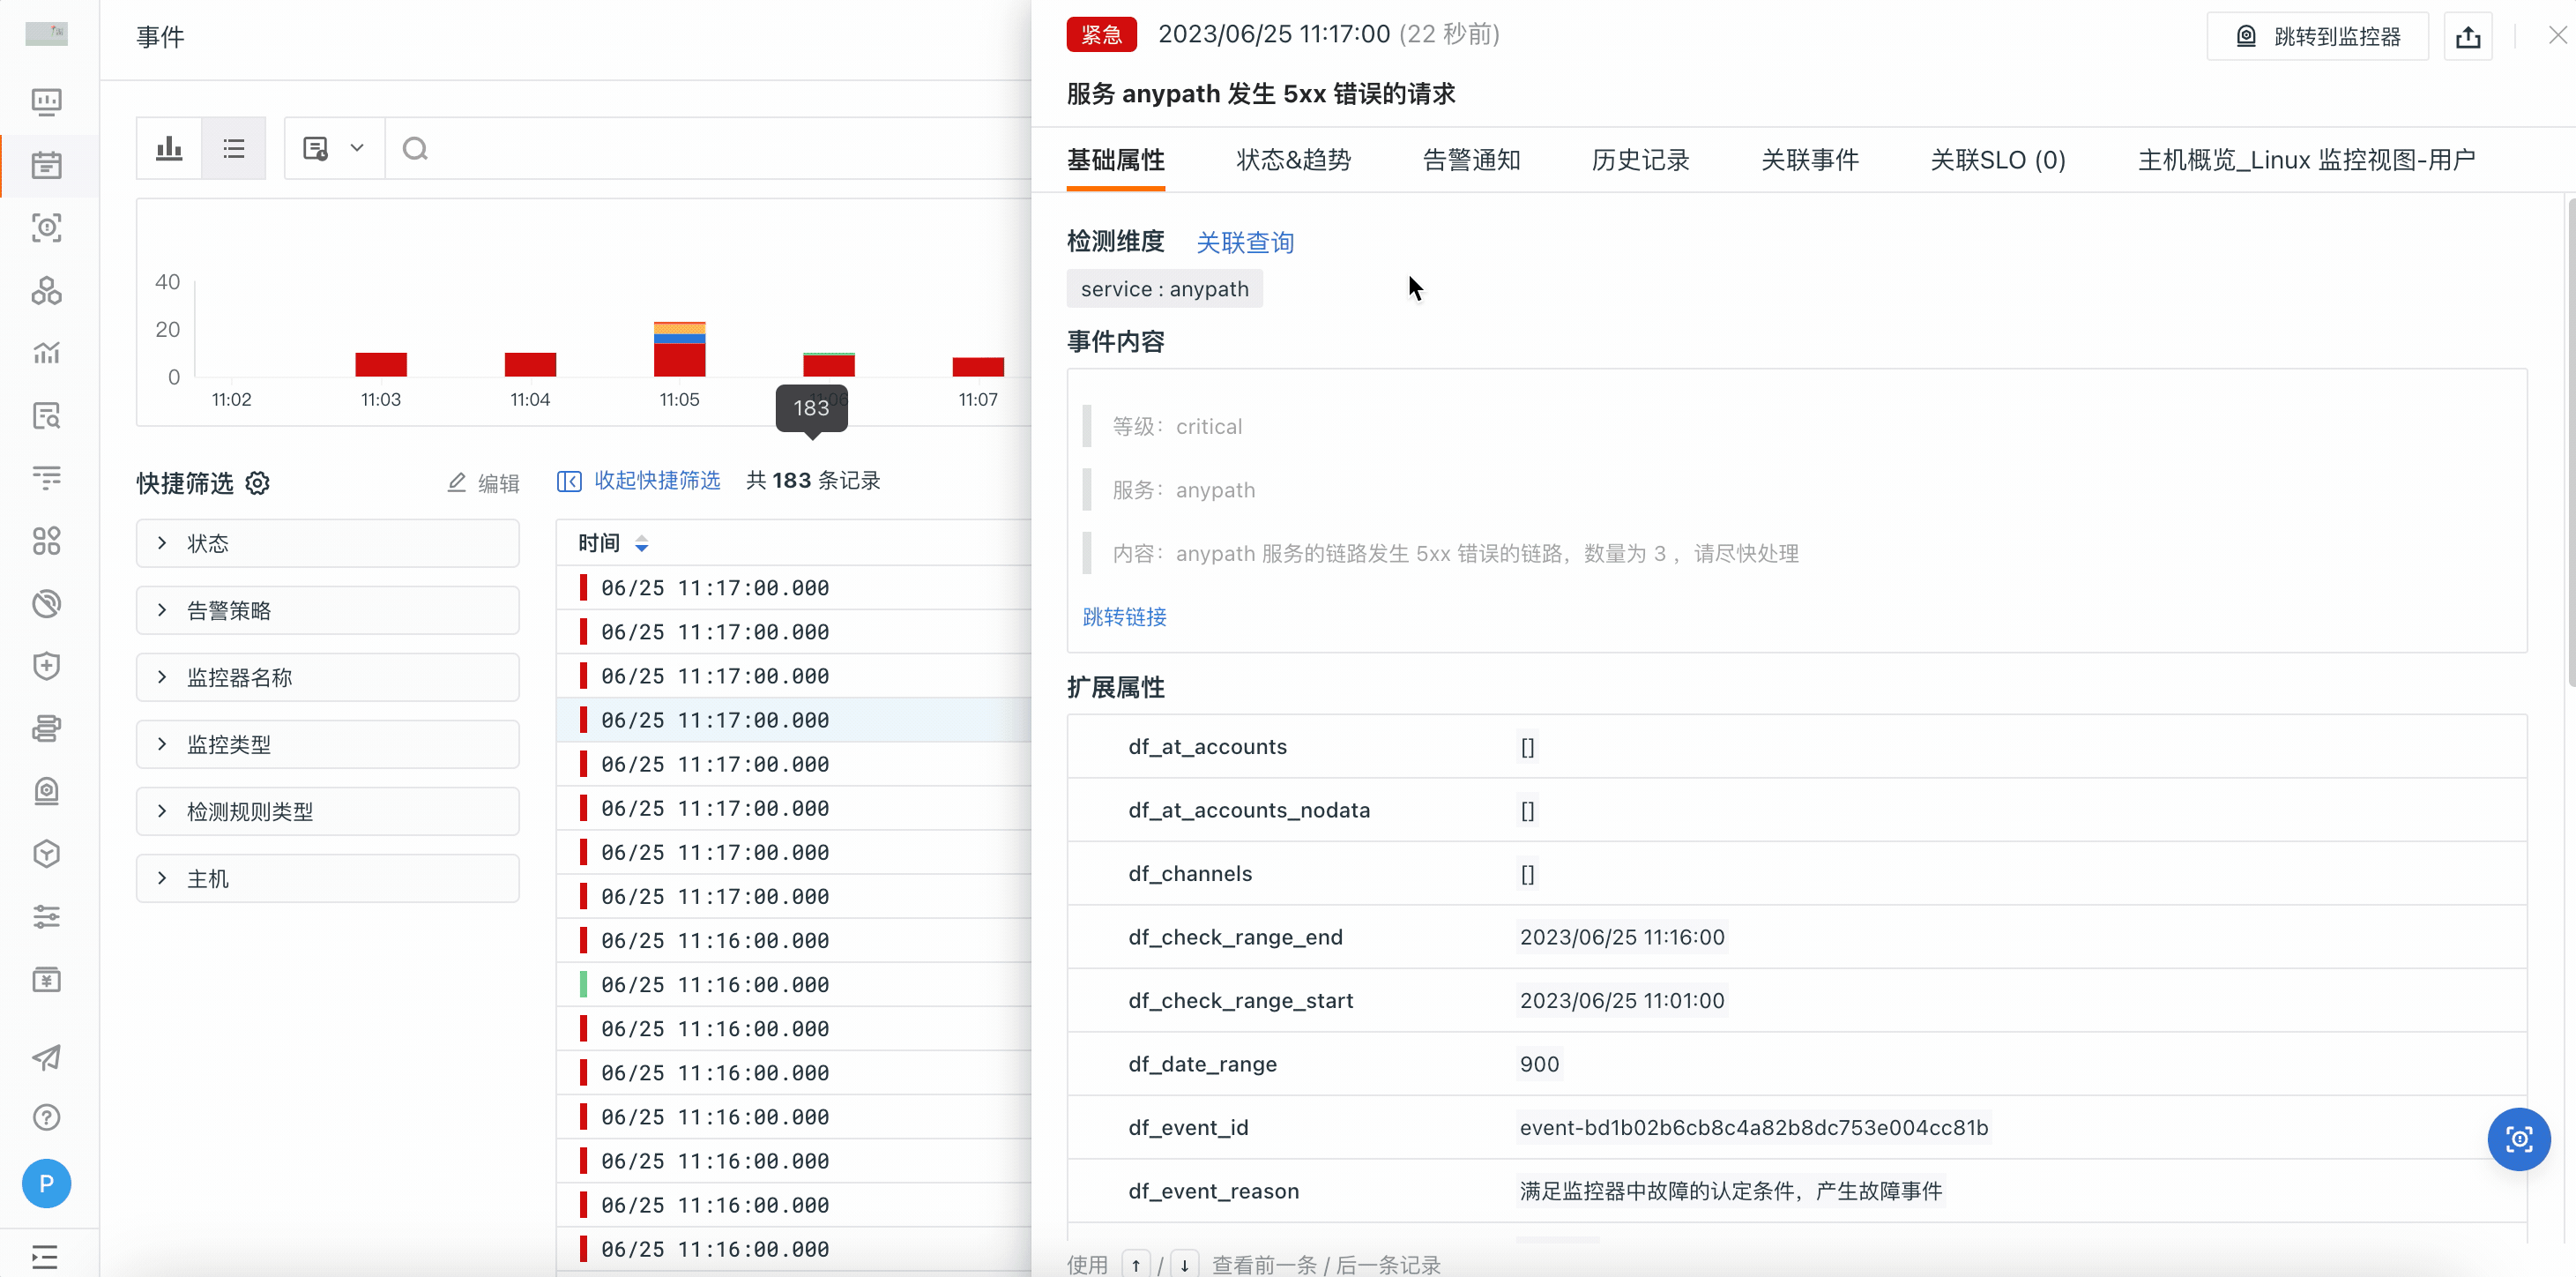This screenshot has height=1277, width=2576.
Task: Switch to 告警通知 tab
Action: (1471, 160)
